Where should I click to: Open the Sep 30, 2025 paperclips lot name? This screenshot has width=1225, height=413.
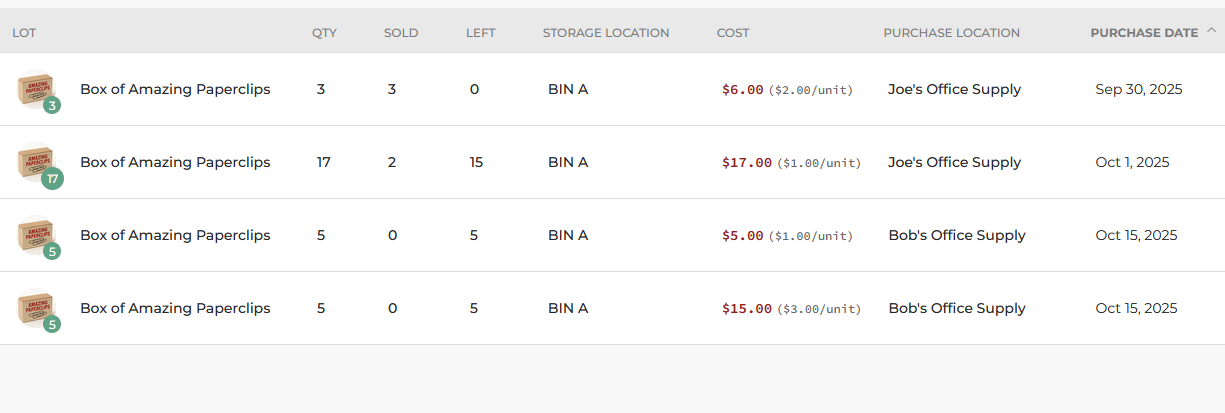[175, 89]
